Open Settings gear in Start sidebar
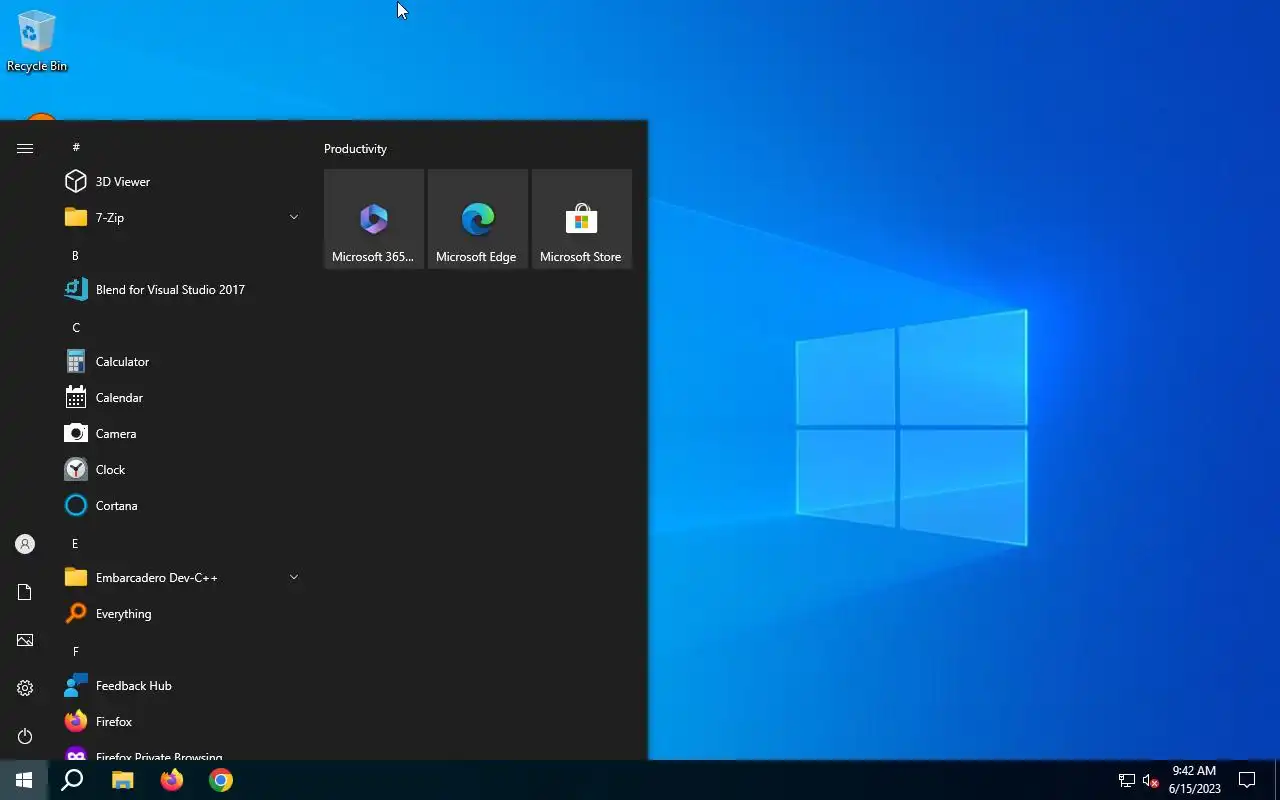Screen dimensions: 1280x800 tap(25, 688)
